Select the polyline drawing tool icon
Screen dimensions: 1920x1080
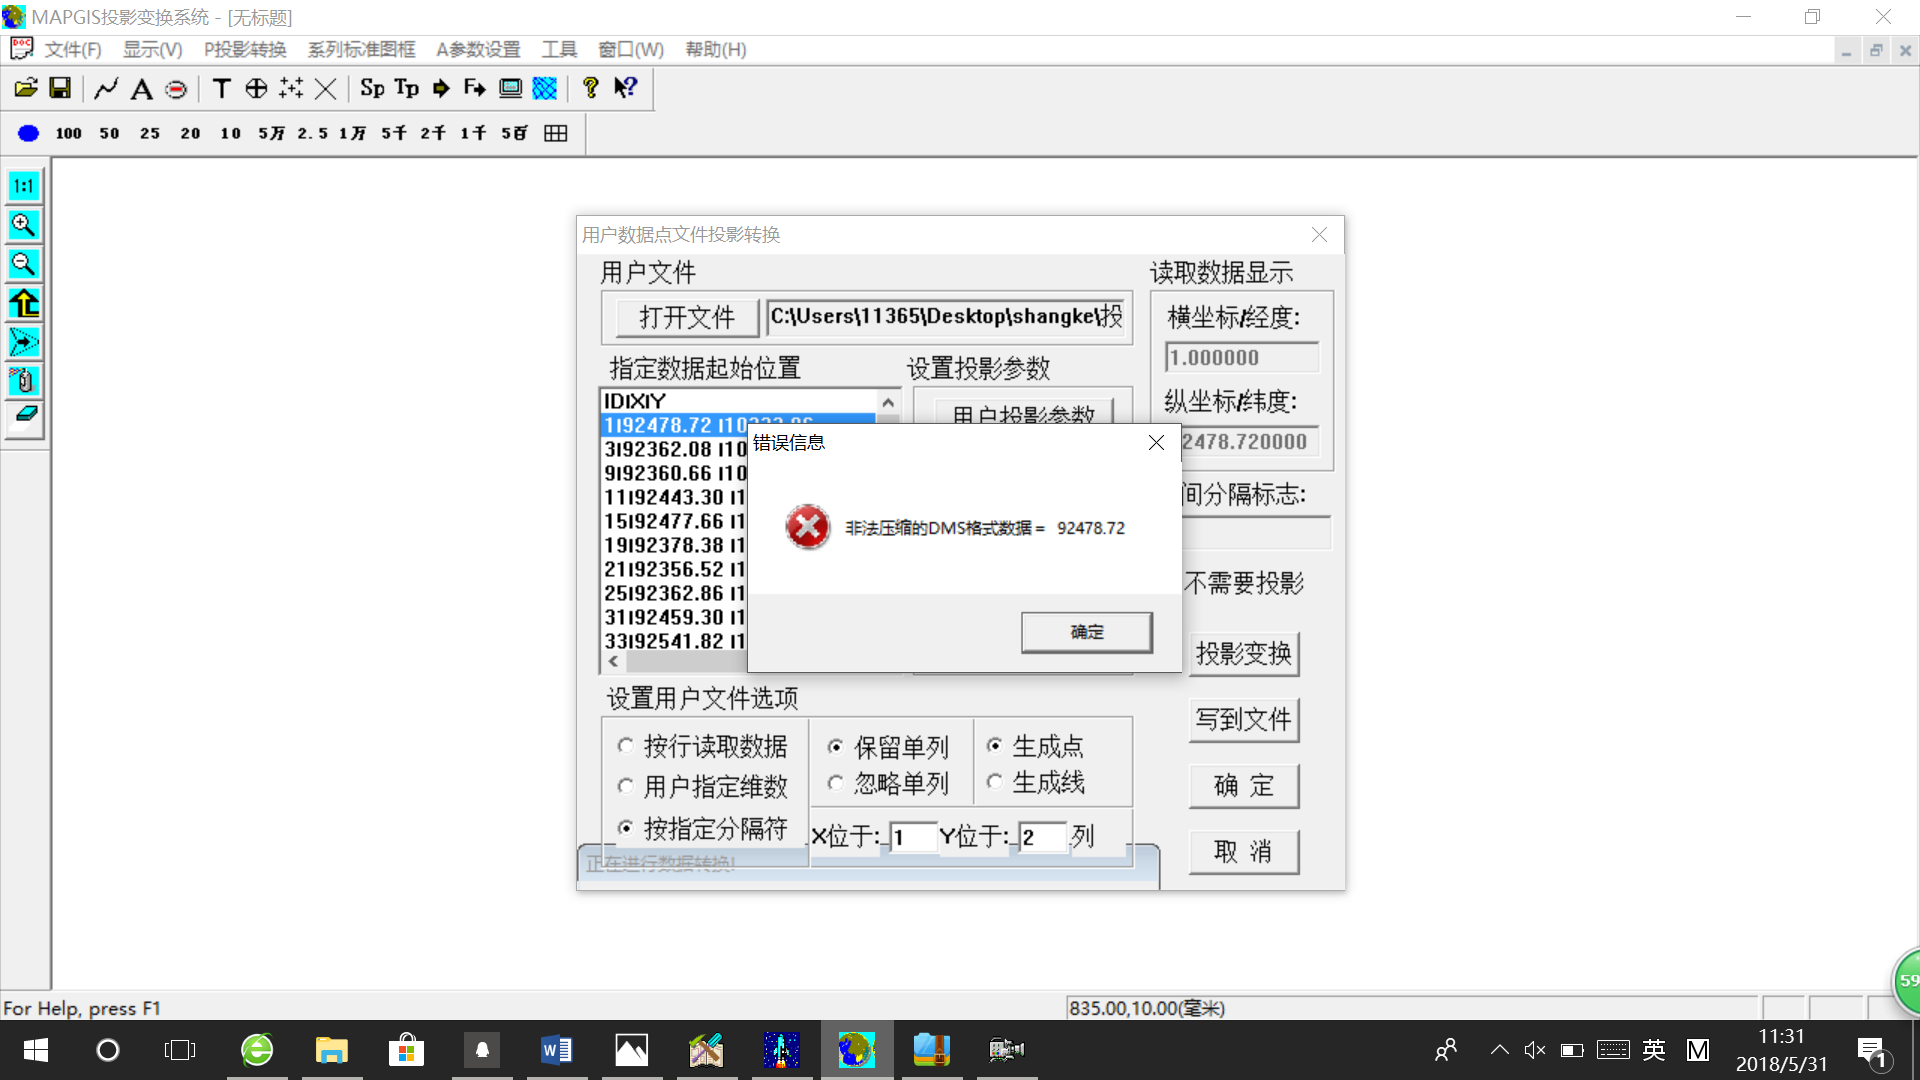click(x=106, y=88)
